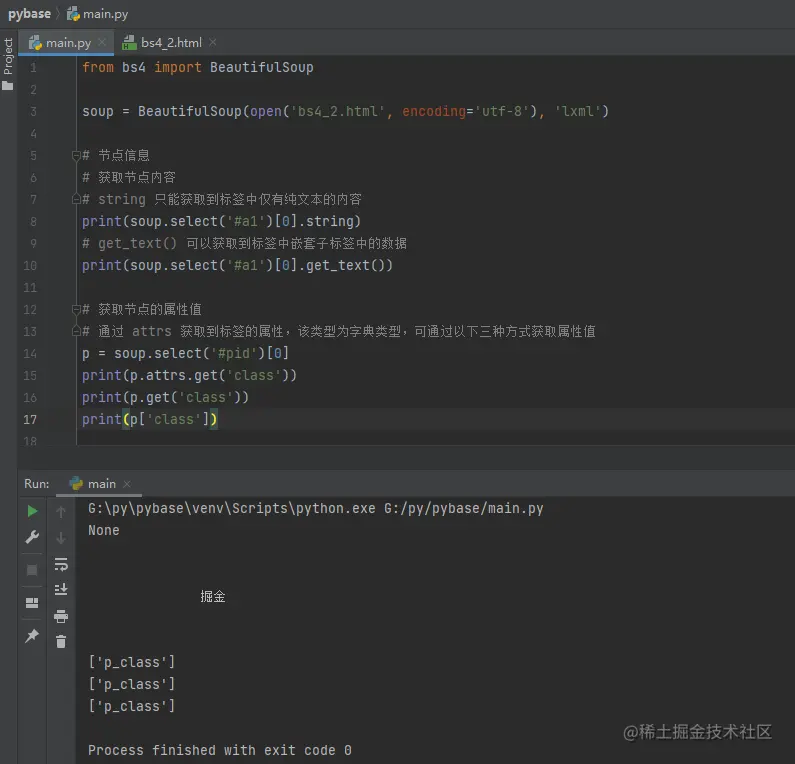The image size is (795, 764).
Task: Open the Project tool window folder icon
Action: coord(8,86)
